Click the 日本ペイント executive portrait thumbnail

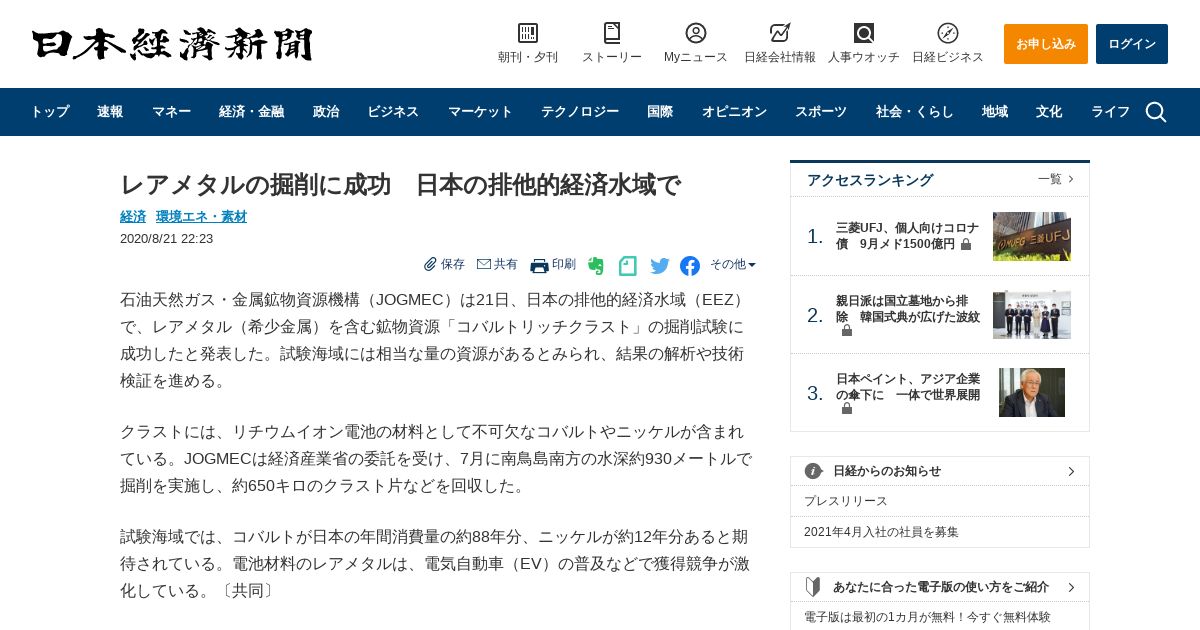point(1032,392)
